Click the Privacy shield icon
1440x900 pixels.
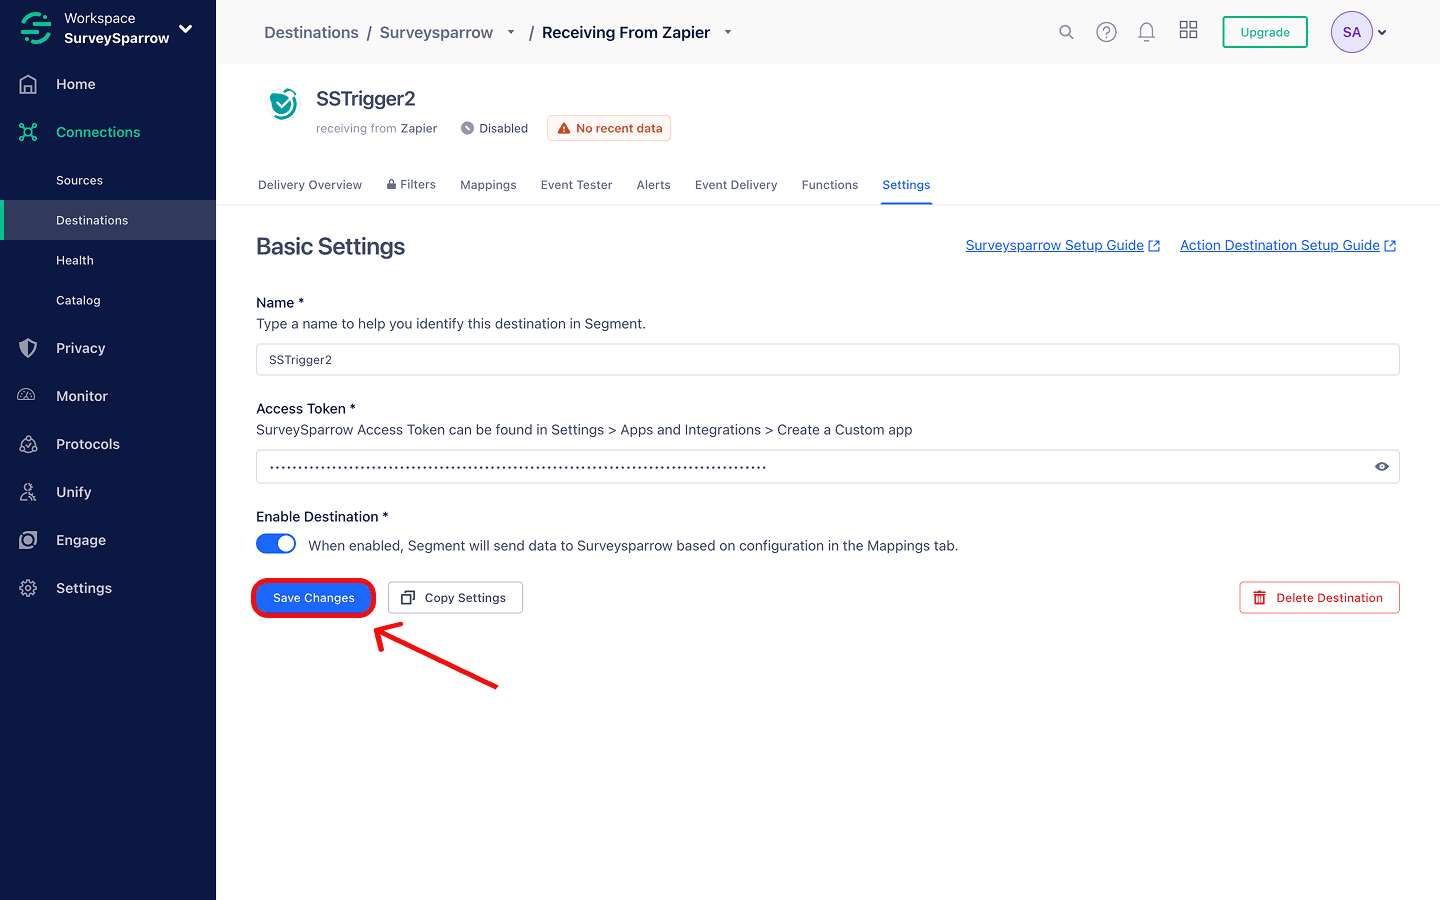(28, 348)
